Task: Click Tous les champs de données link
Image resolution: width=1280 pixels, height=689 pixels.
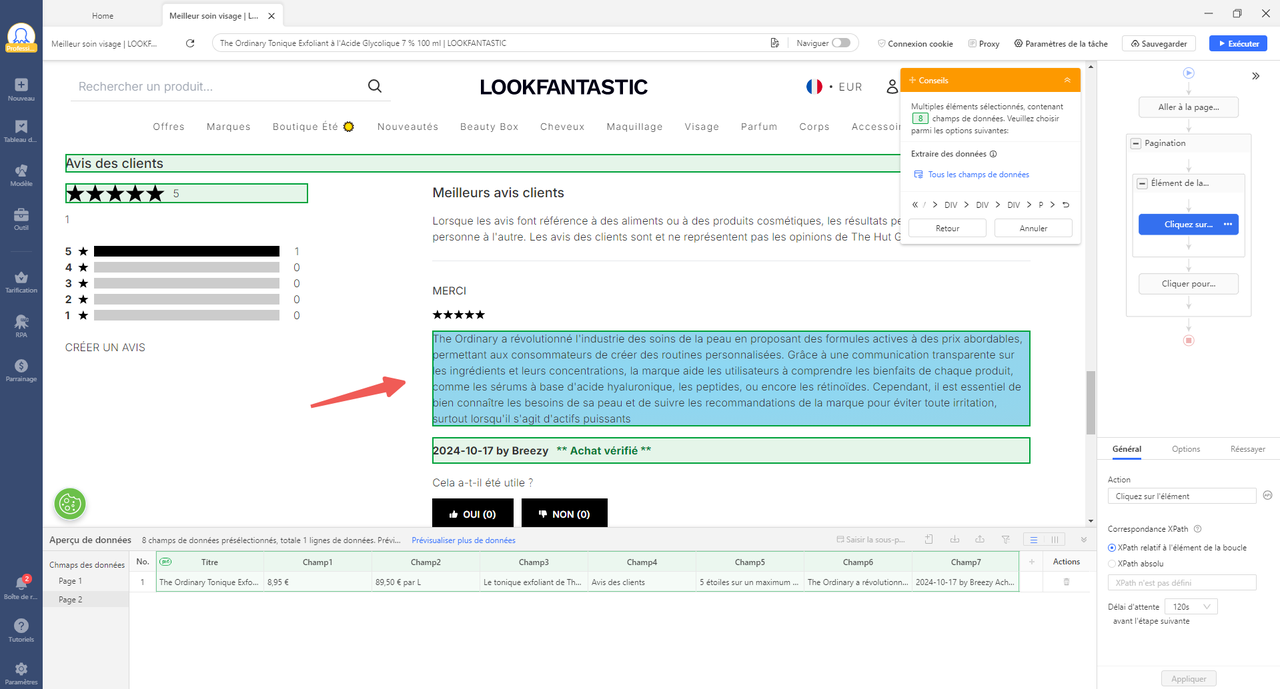Action: pos(978,175)
